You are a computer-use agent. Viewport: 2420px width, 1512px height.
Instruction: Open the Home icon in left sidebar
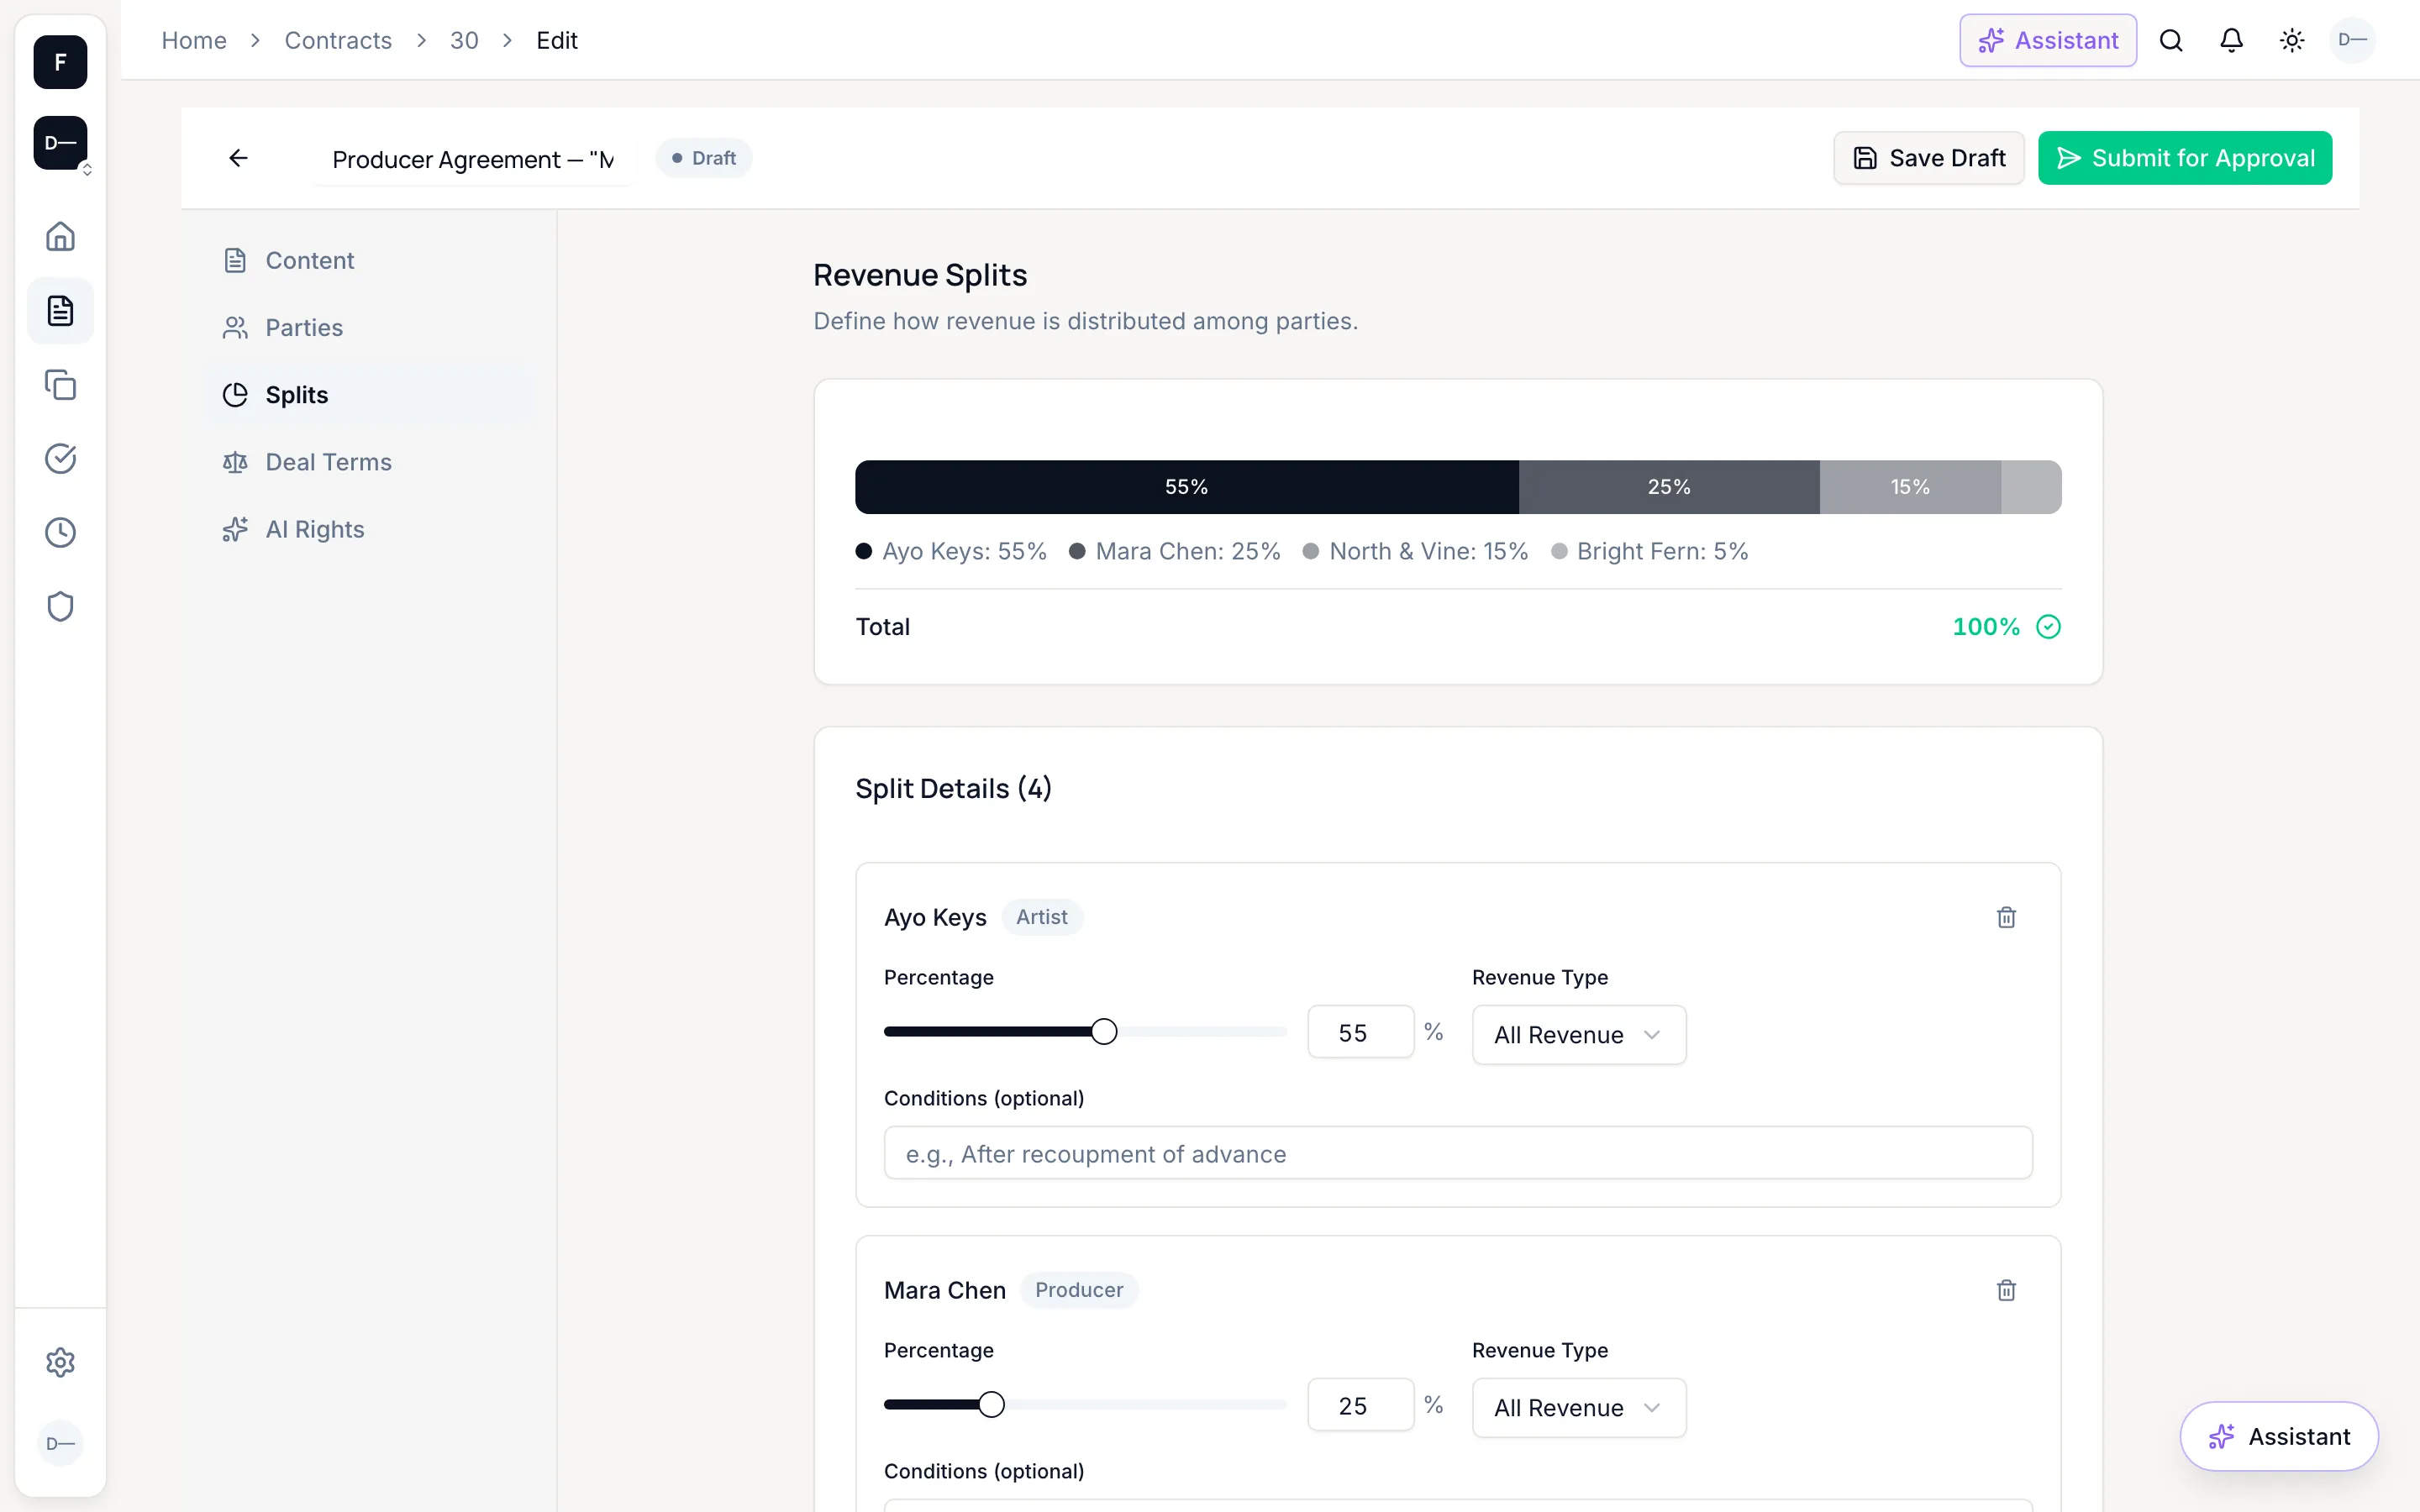[x=60, y=237]
